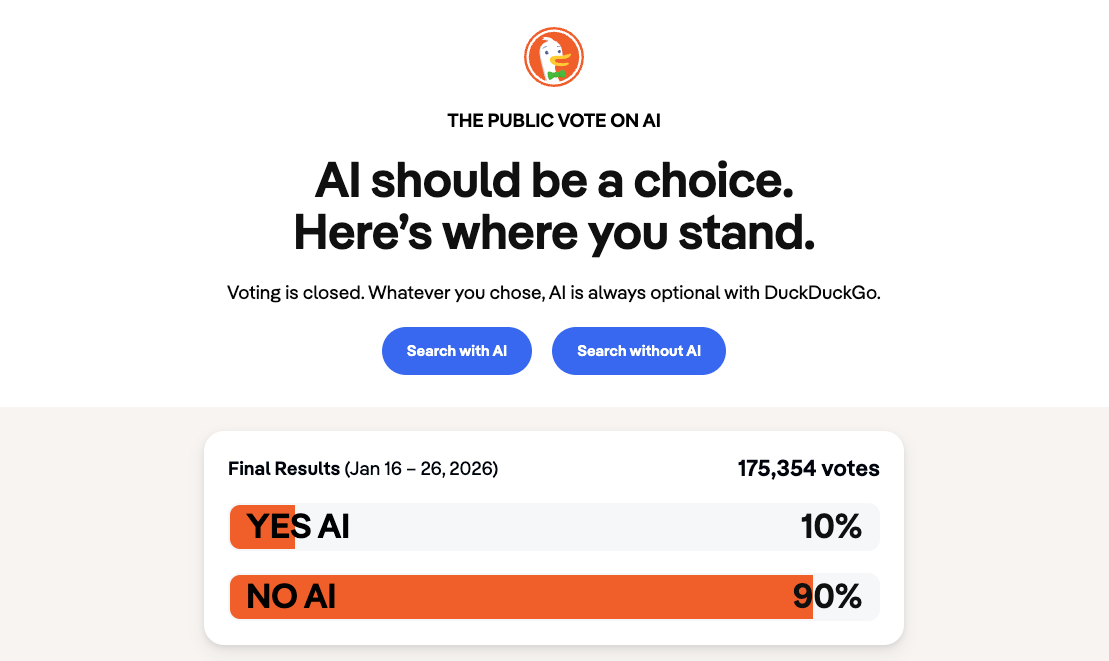1109x661 pixels.
Task: Select the NO AI result bar
Action: [x=554, y=596]
